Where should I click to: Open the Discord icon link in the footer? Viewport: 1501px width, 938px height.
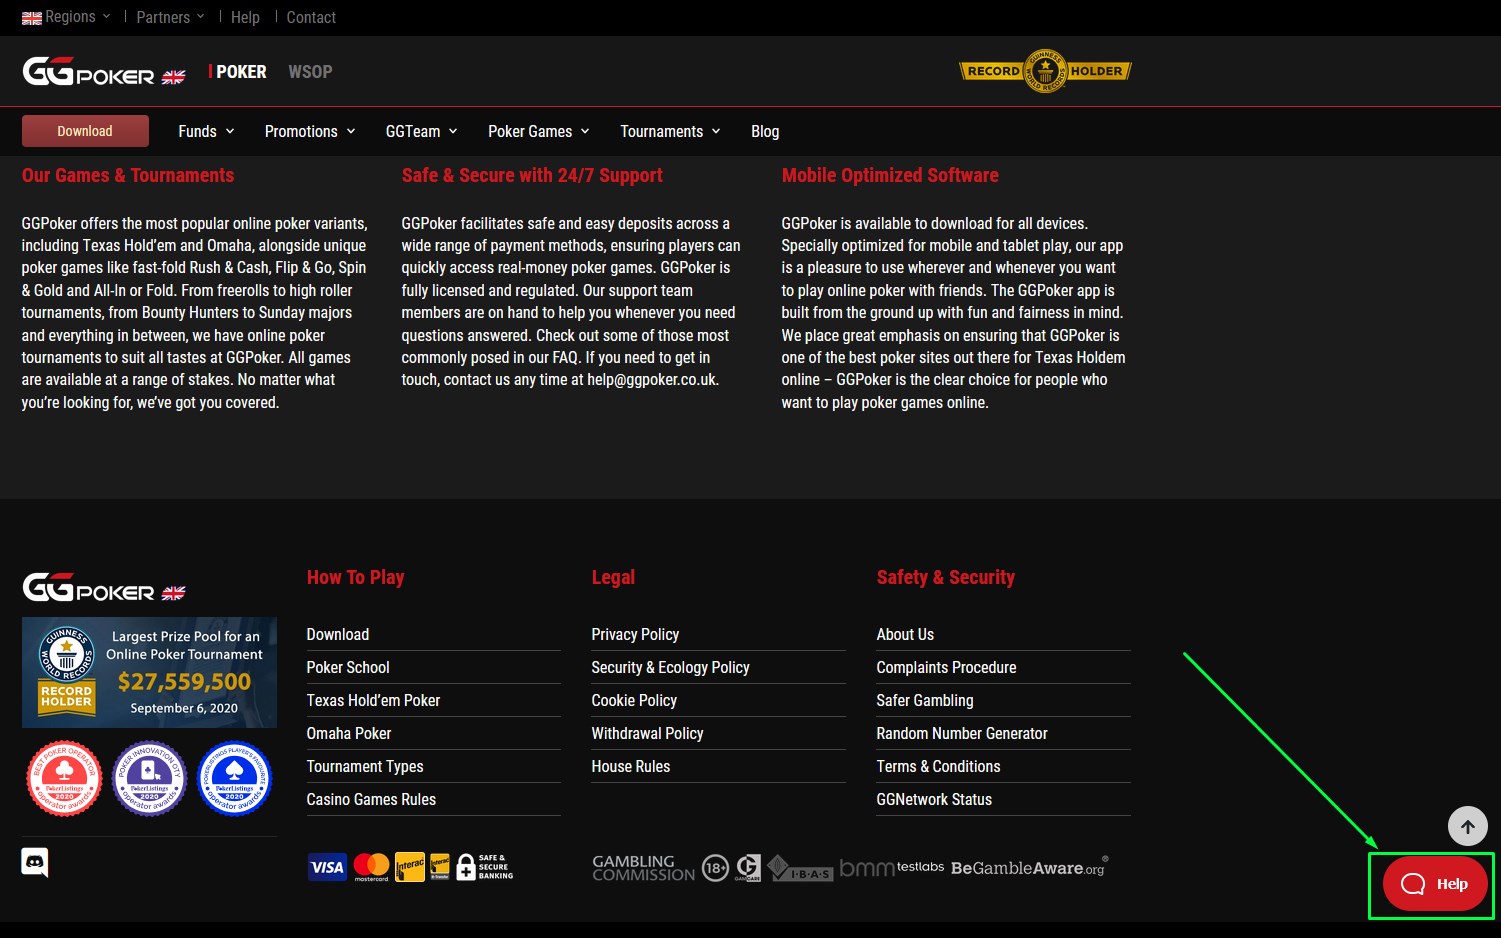35,862
